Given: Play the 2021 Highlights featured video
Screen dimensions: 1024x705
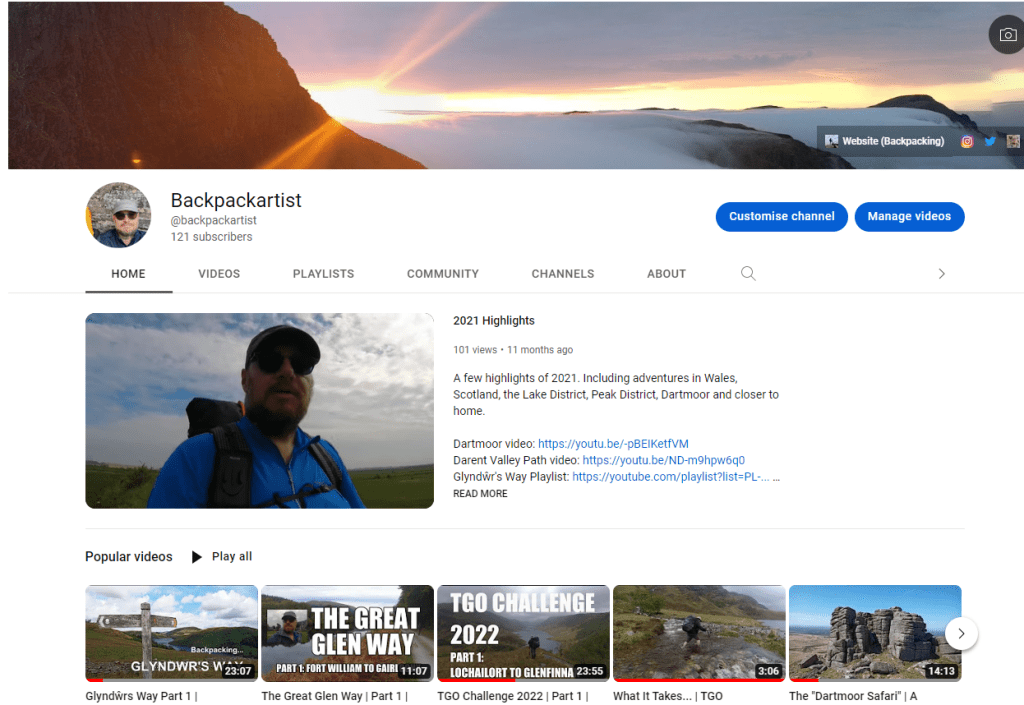Looking at the screenshot, I should point(259,411).
